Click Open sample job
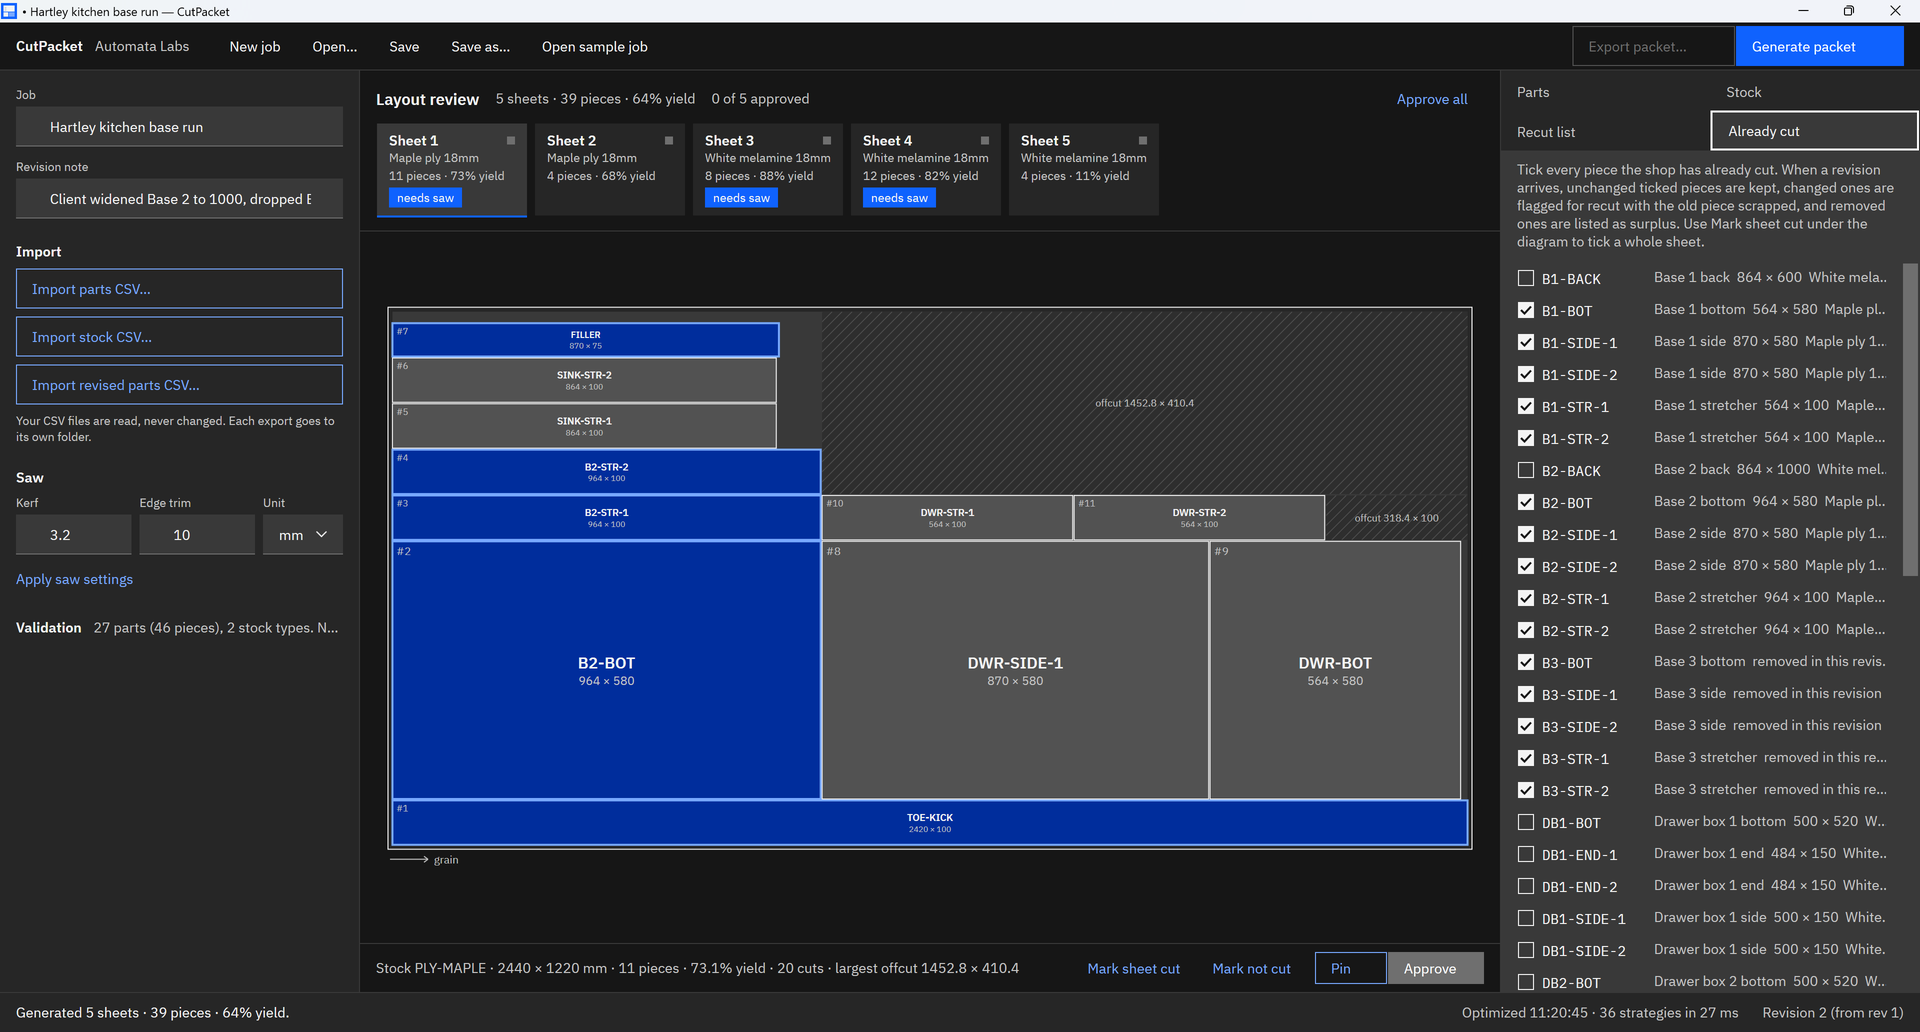1920x1032 pixels. click(x=595, y=47)
